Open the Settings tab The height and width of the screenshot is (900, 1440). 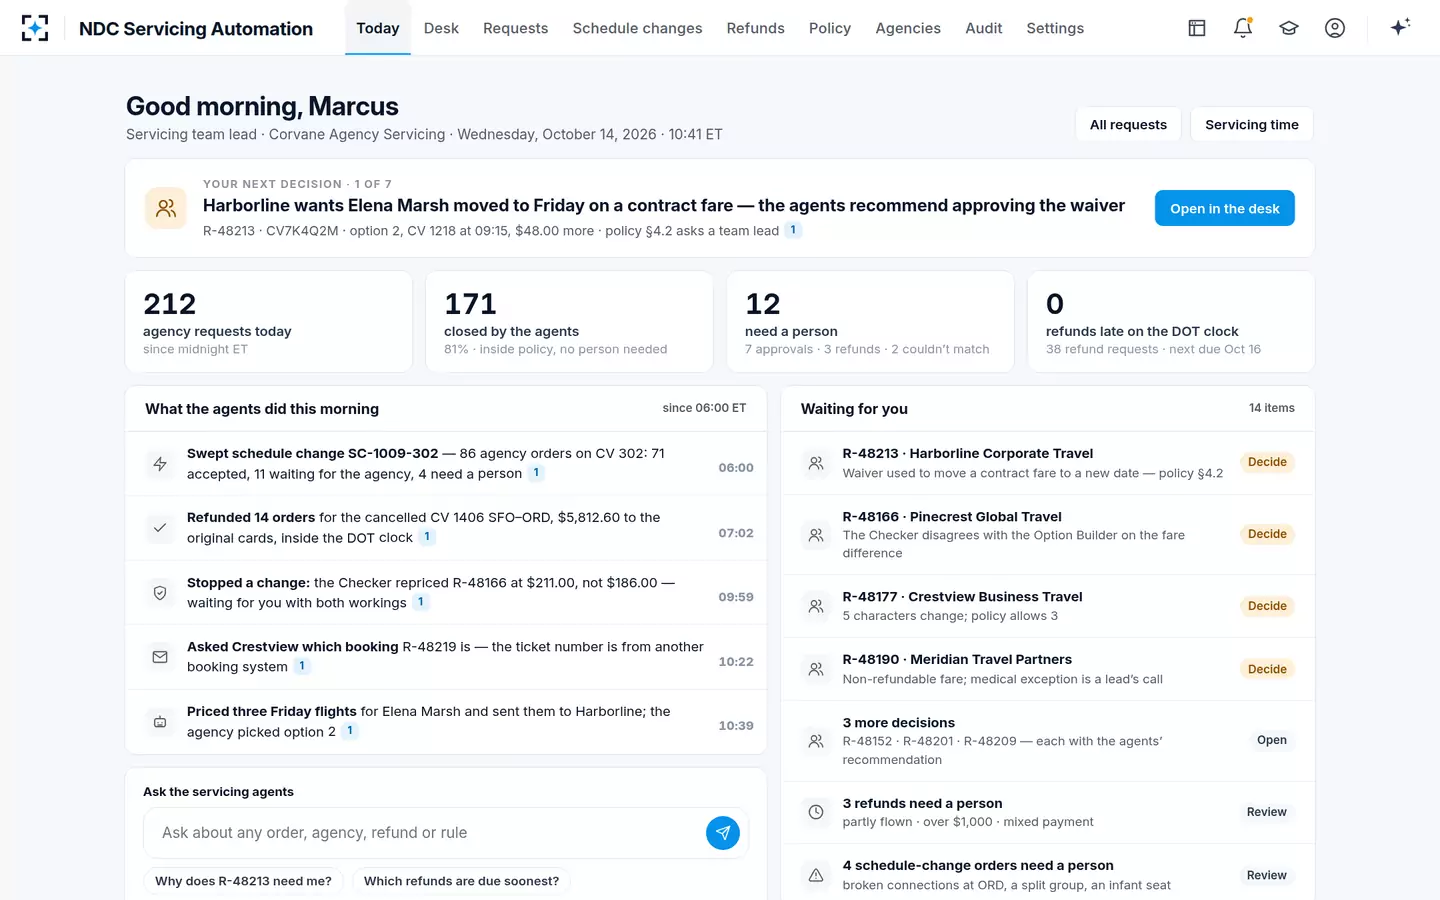pyautogui.click(x=1055, y=28)
